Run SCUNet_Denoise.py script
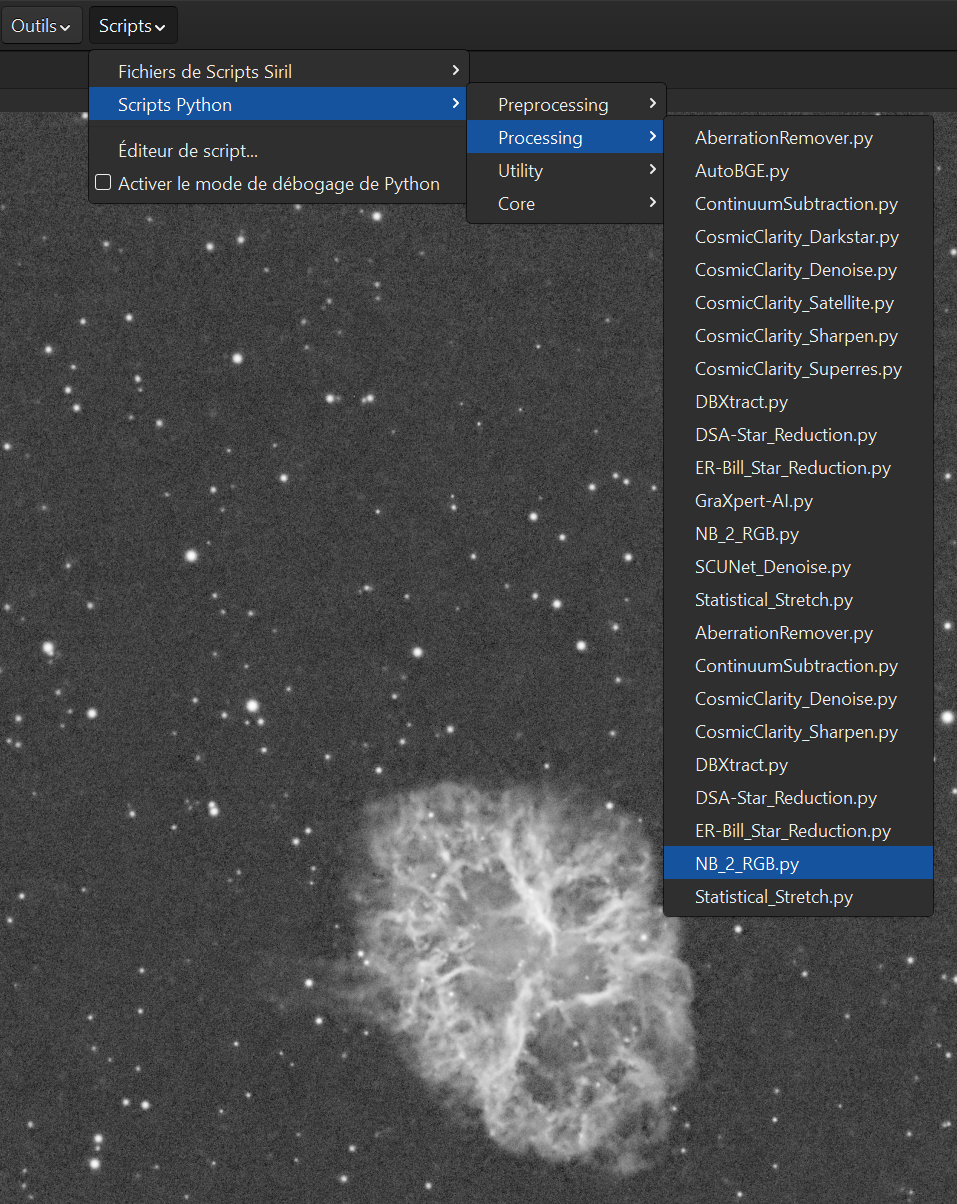 click(x=798, y=567)
